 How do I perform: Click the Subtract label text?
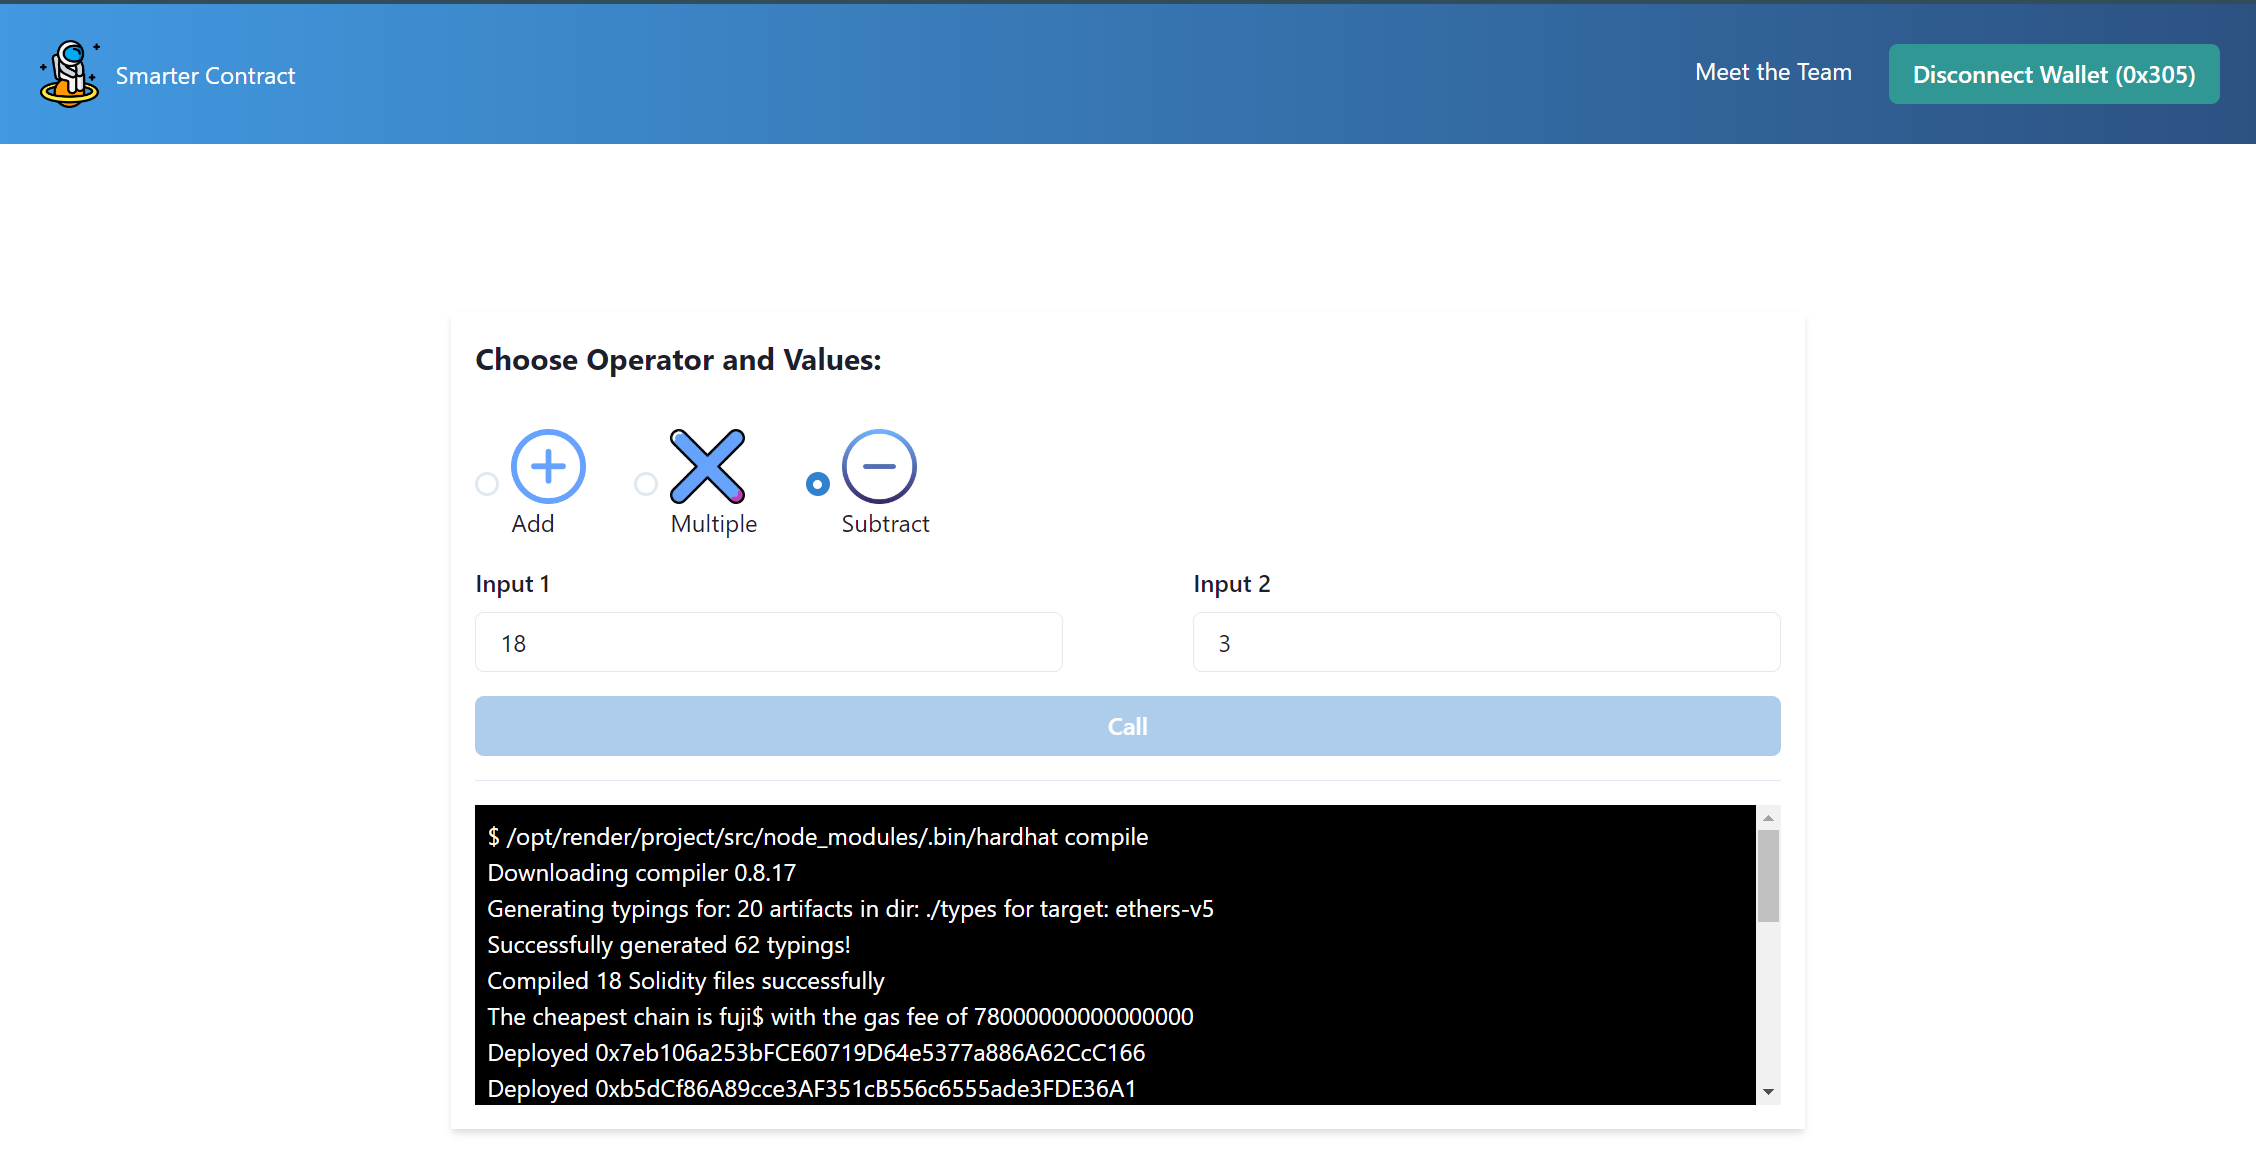tap(885, 524)
